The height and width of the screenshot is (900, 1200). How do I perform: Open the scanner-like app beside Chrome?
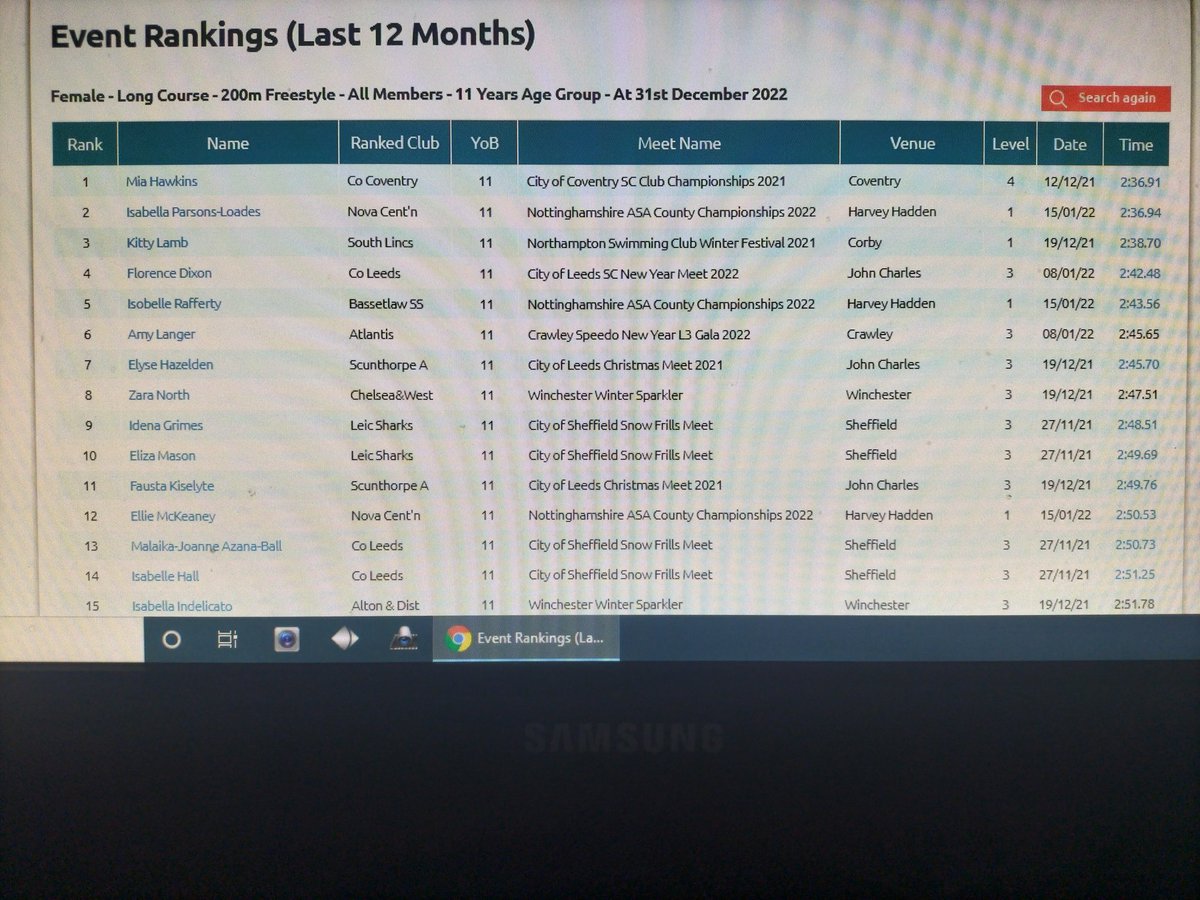tap(403, 639)
